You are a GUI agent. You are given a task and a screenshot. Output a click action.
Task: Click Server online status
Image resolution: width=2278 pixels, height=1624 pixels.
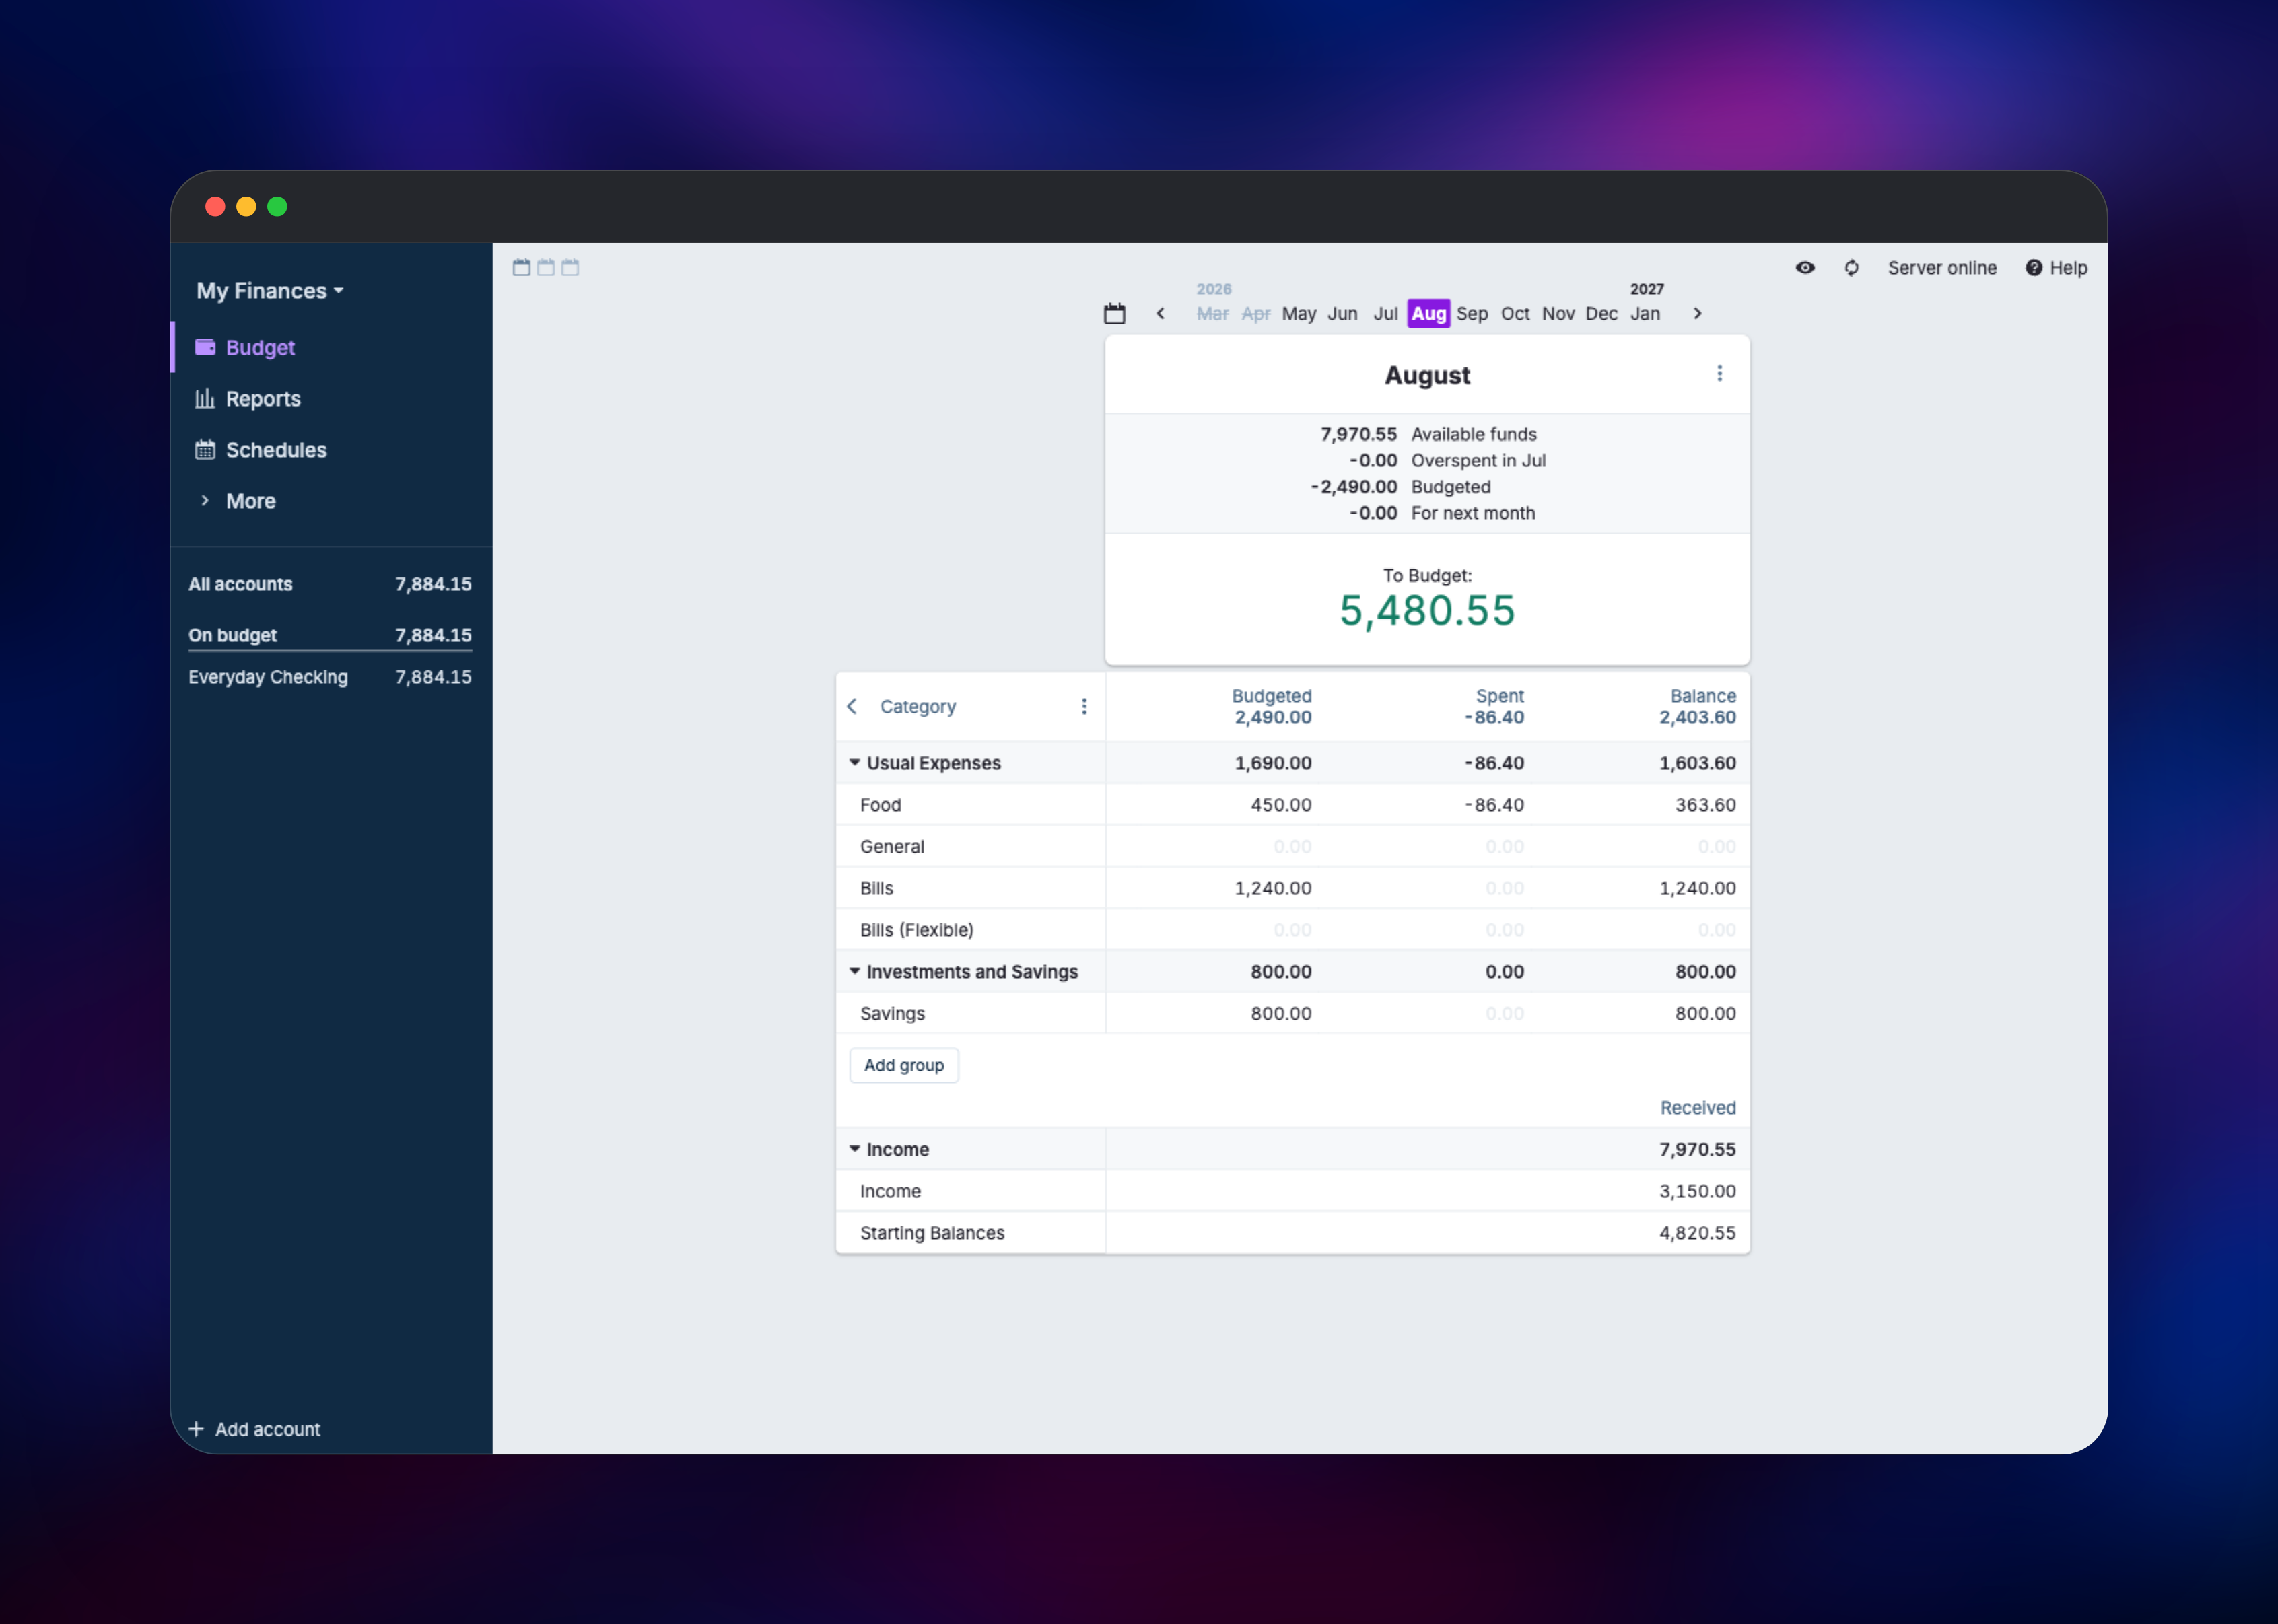point(1942,268)
